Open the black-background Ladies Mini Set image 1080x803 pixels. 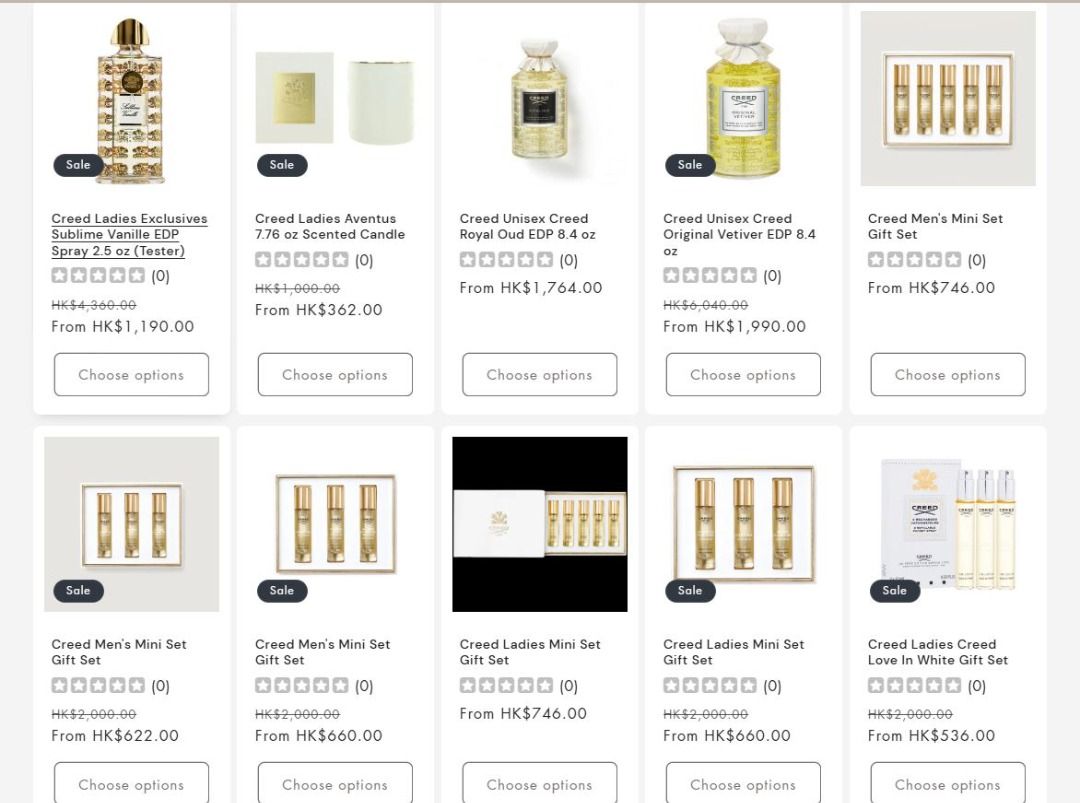(x=539, y=524)
